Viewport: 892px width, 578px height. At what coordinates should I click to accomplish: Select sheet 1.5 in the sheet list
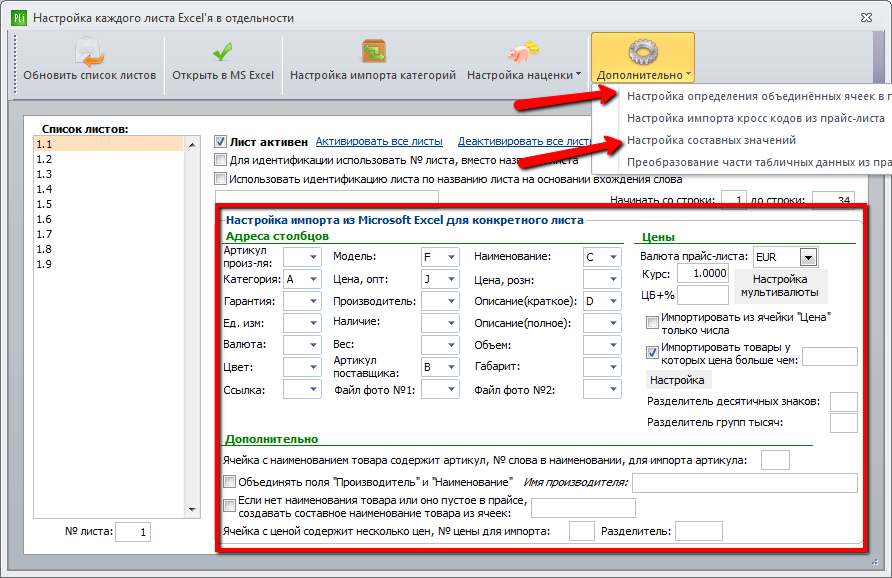click(108, 204)
